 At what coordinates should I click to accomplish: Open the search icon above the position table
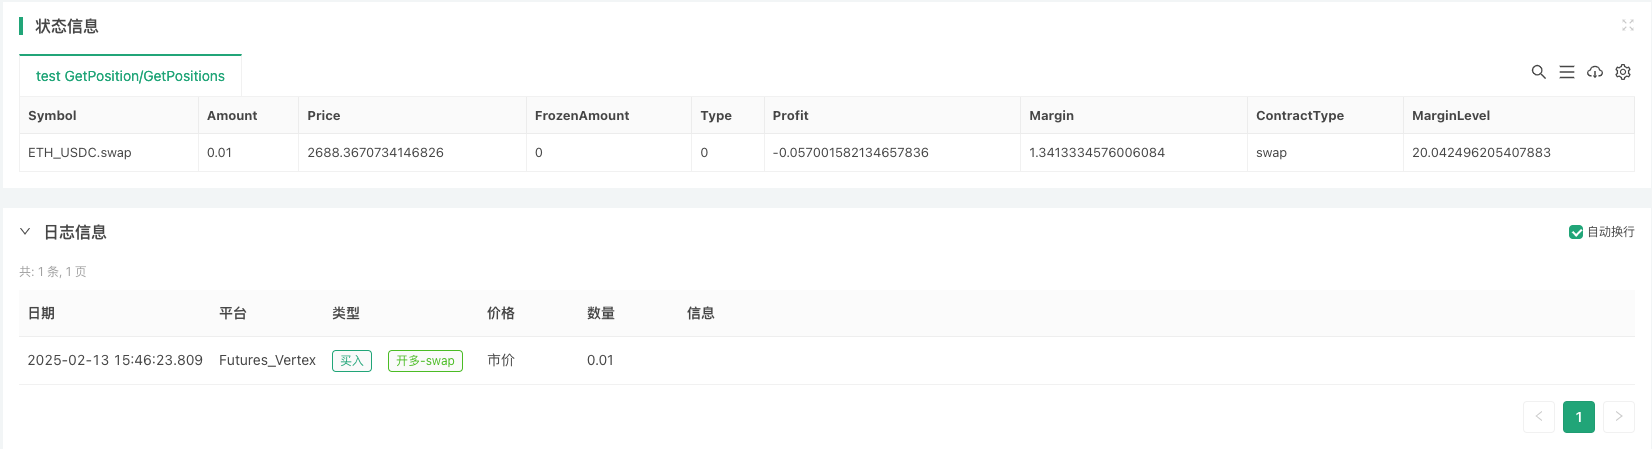pos(1539,72)
